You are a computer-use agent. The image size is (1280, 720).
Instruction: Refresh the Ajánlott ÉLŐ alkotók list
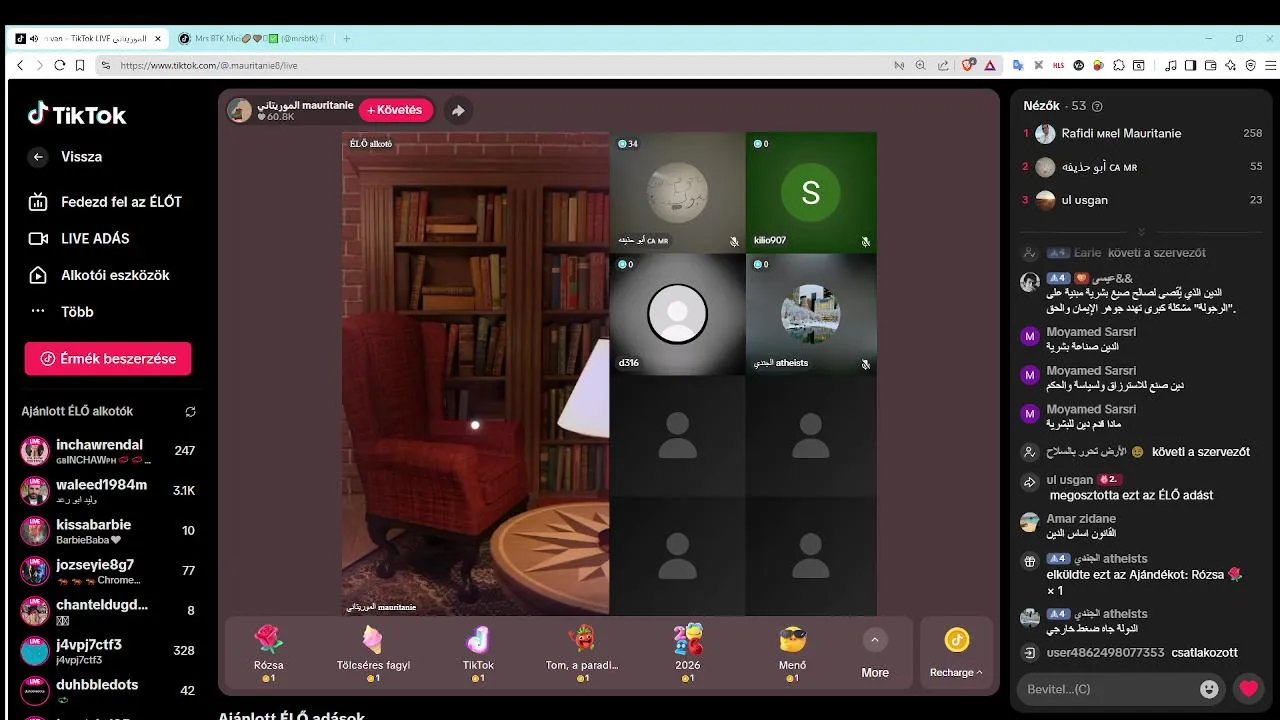[x=190, y=412]
